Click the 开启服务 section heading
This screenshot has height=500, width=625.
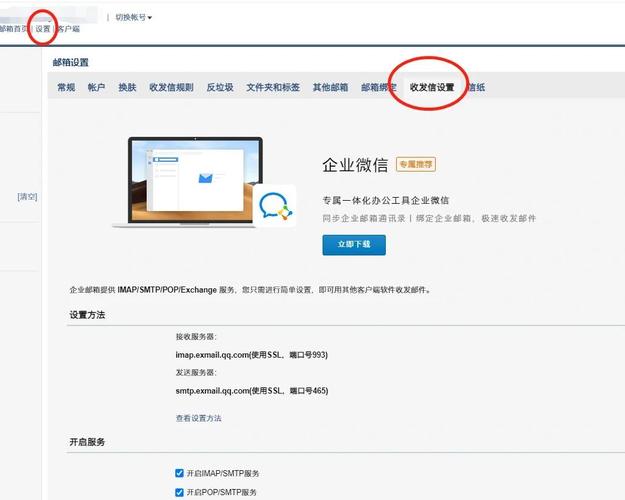[x=87, y=442]
